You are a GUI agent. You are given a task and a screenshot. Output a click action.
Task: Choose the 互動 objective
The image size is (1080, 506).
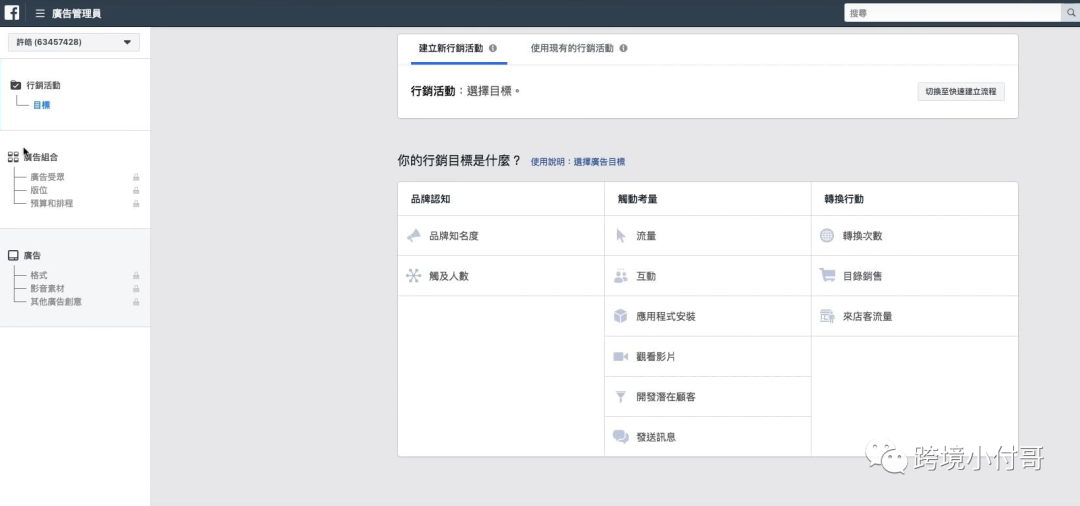707,276
